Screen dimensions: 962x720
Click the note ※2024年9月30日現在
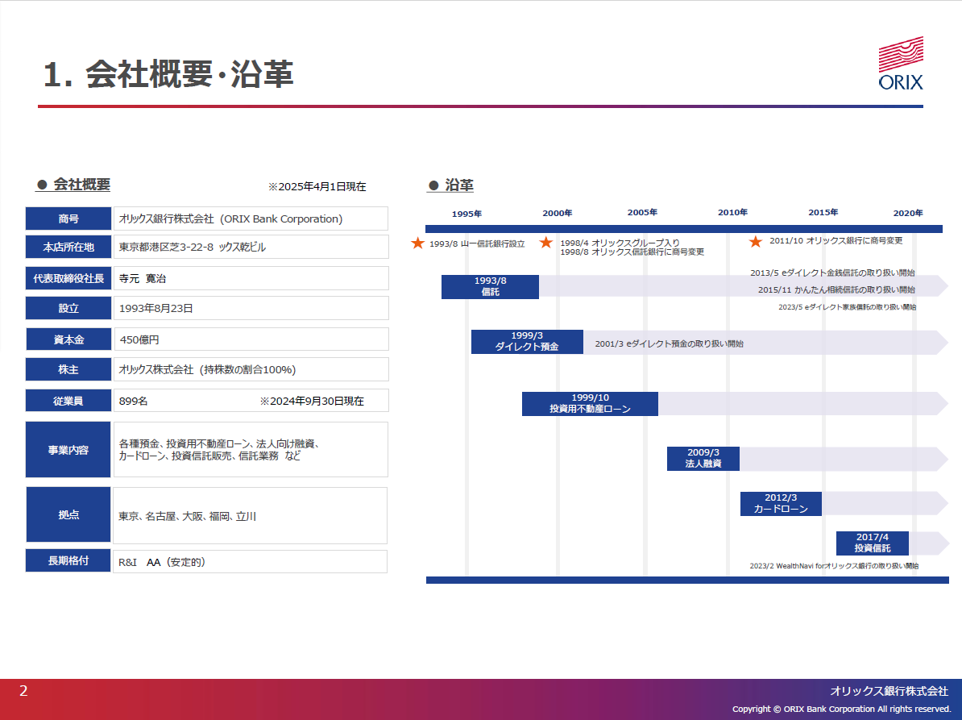(312, 401)
